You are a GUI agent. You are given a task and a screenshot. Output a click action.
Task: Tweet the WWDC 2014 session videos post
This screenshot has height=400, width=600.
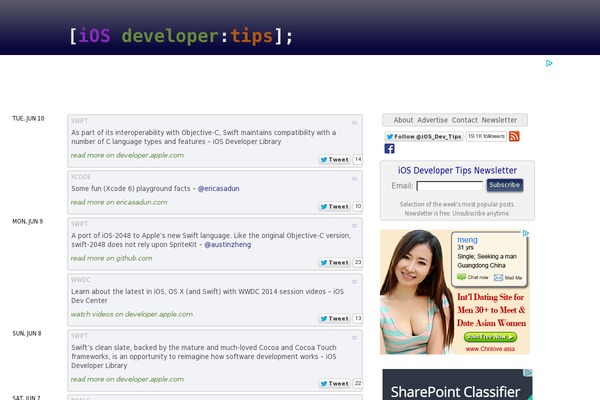tap(334, 318)
